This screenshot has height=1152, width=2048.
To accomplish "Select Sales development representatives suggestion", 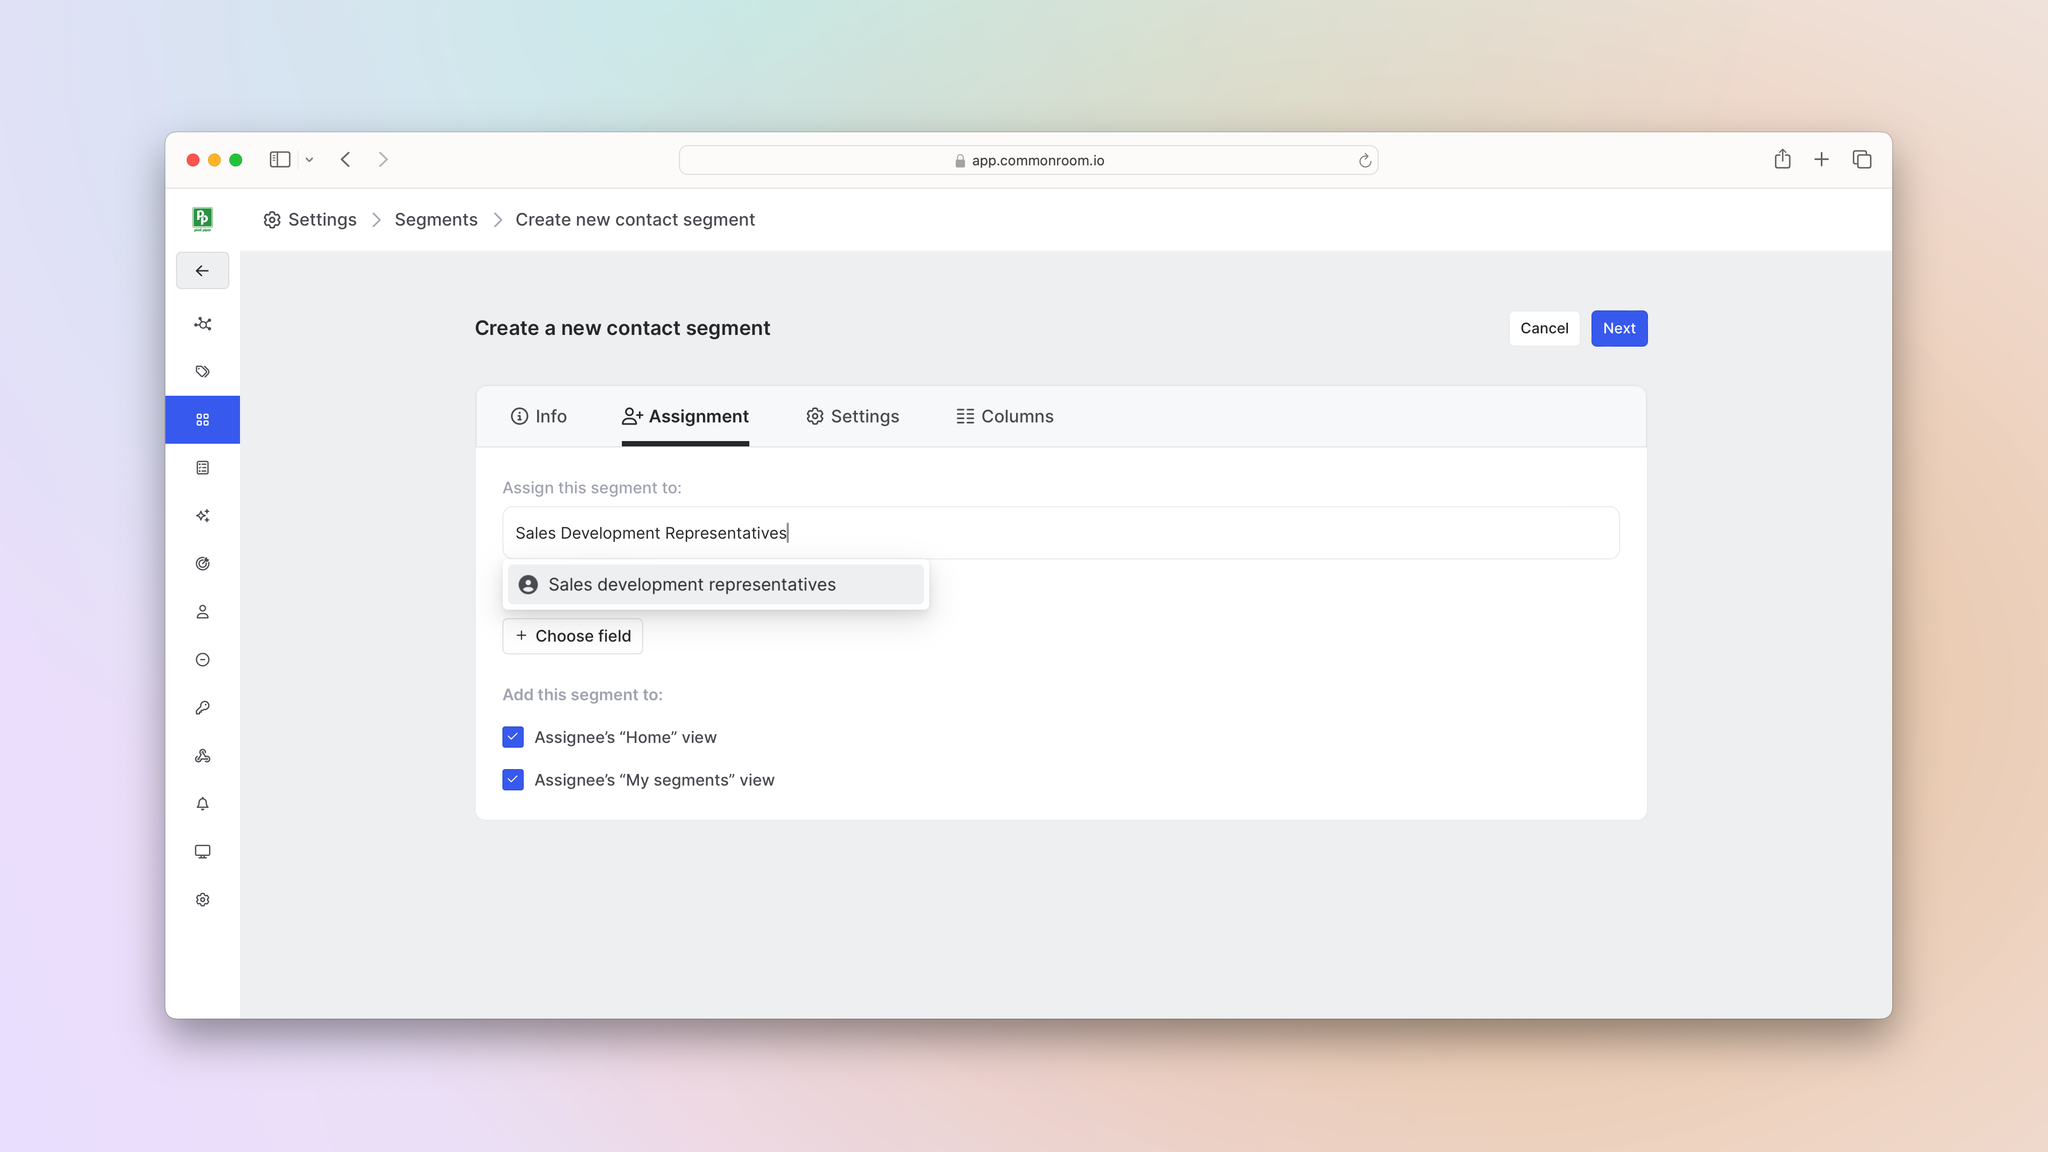I will click(715, 585).
